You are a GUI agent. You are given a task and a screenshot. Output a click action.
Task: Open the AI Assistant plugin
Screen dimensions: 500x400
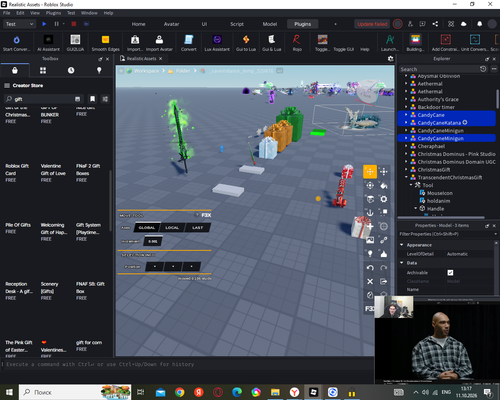pyautogui.click(x=48, y=43)
